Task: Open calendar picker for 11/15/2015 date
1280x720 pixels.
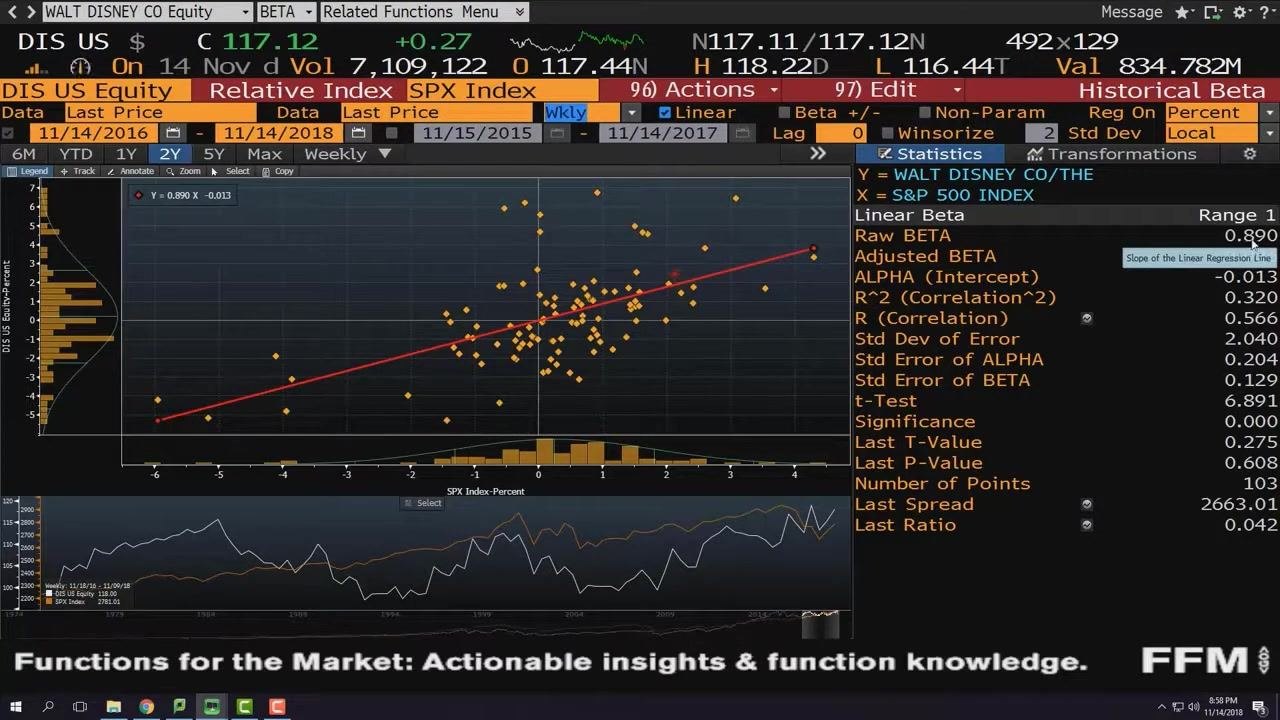Action: tap(557, 133)
